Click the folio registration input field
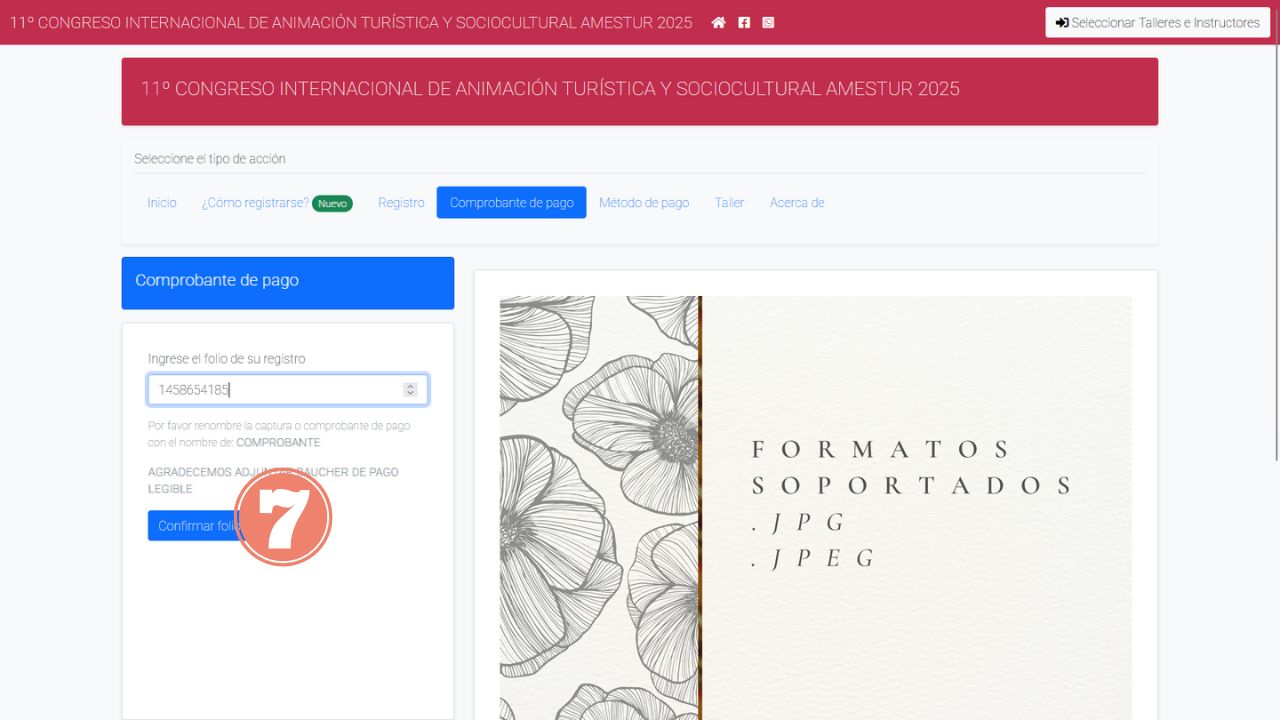Image resolution: width=1280 pixels, height=720 pixels. click(x=275, y=390)
